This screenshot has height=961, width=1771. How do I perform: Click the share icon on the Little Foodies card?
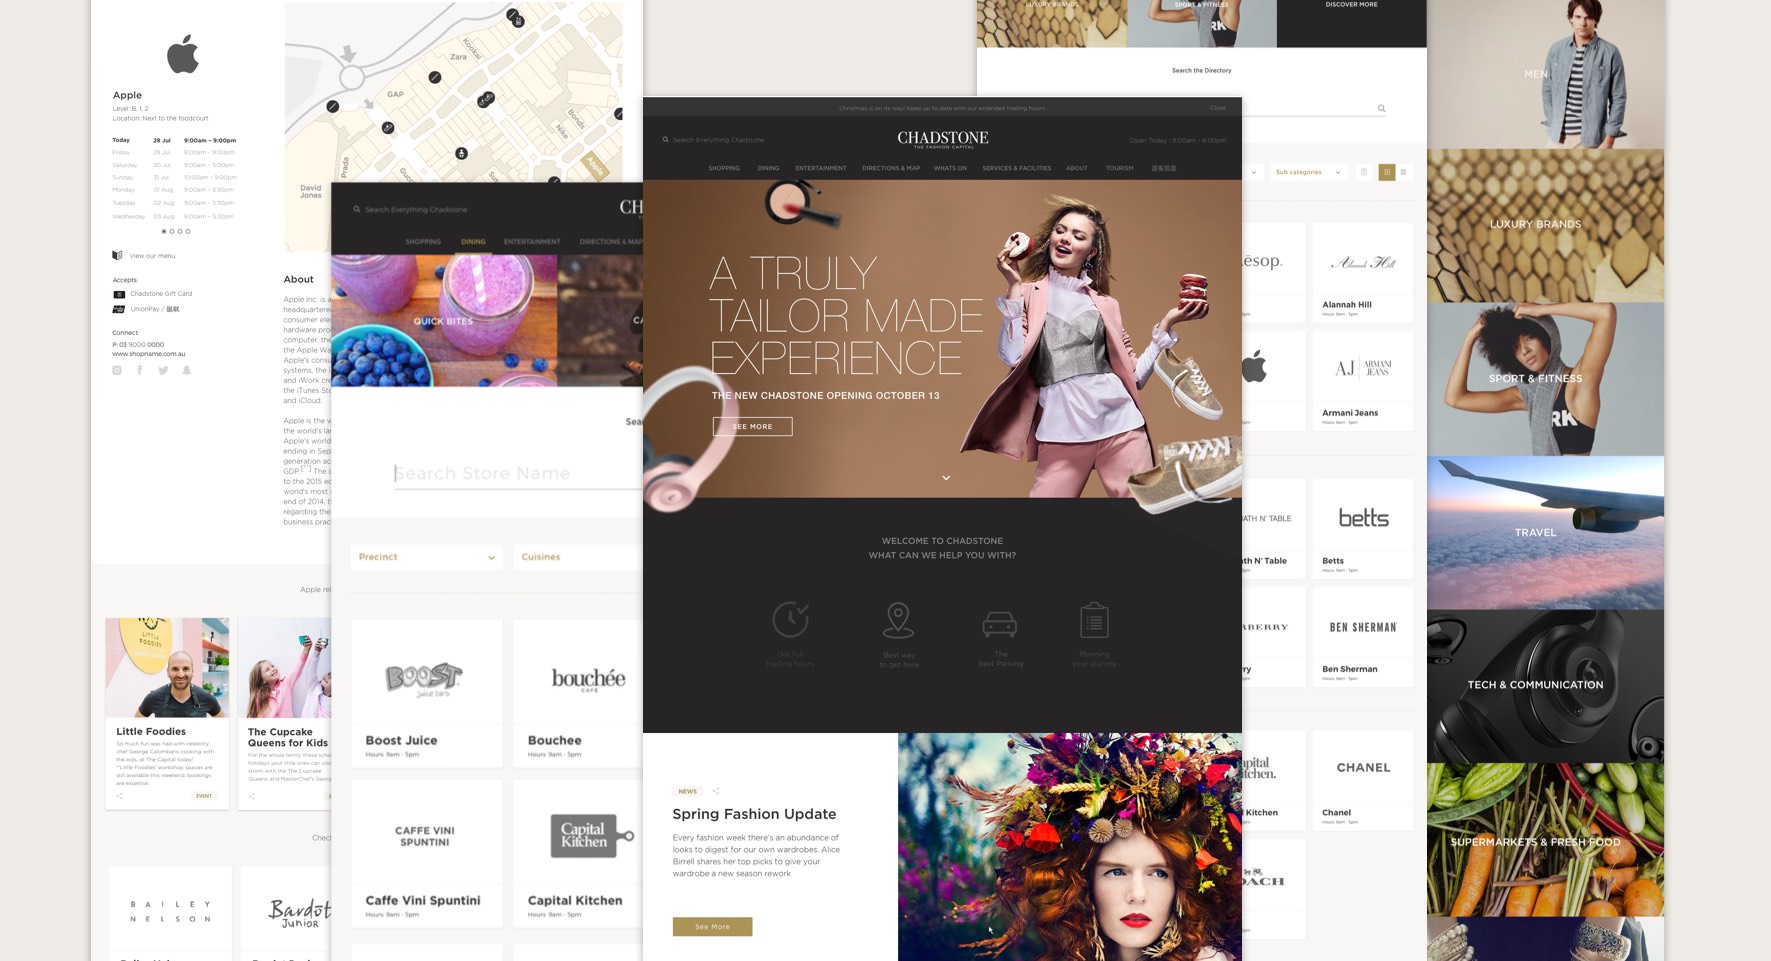click(x=119, y=796)
